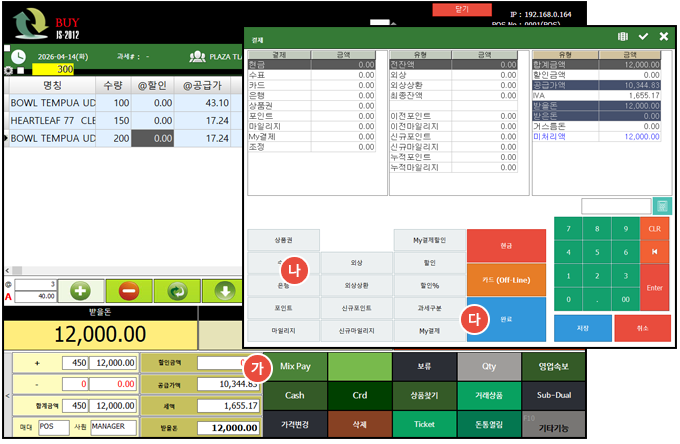Screen dimensions: 680x444
Task: Click the Crd button in POS window
Action: point(360,395)
